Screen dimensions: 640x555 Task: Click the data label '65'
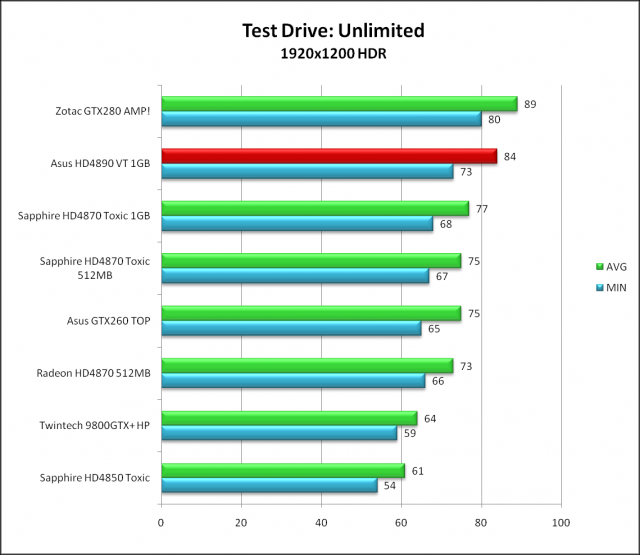[x=434, y=329]
